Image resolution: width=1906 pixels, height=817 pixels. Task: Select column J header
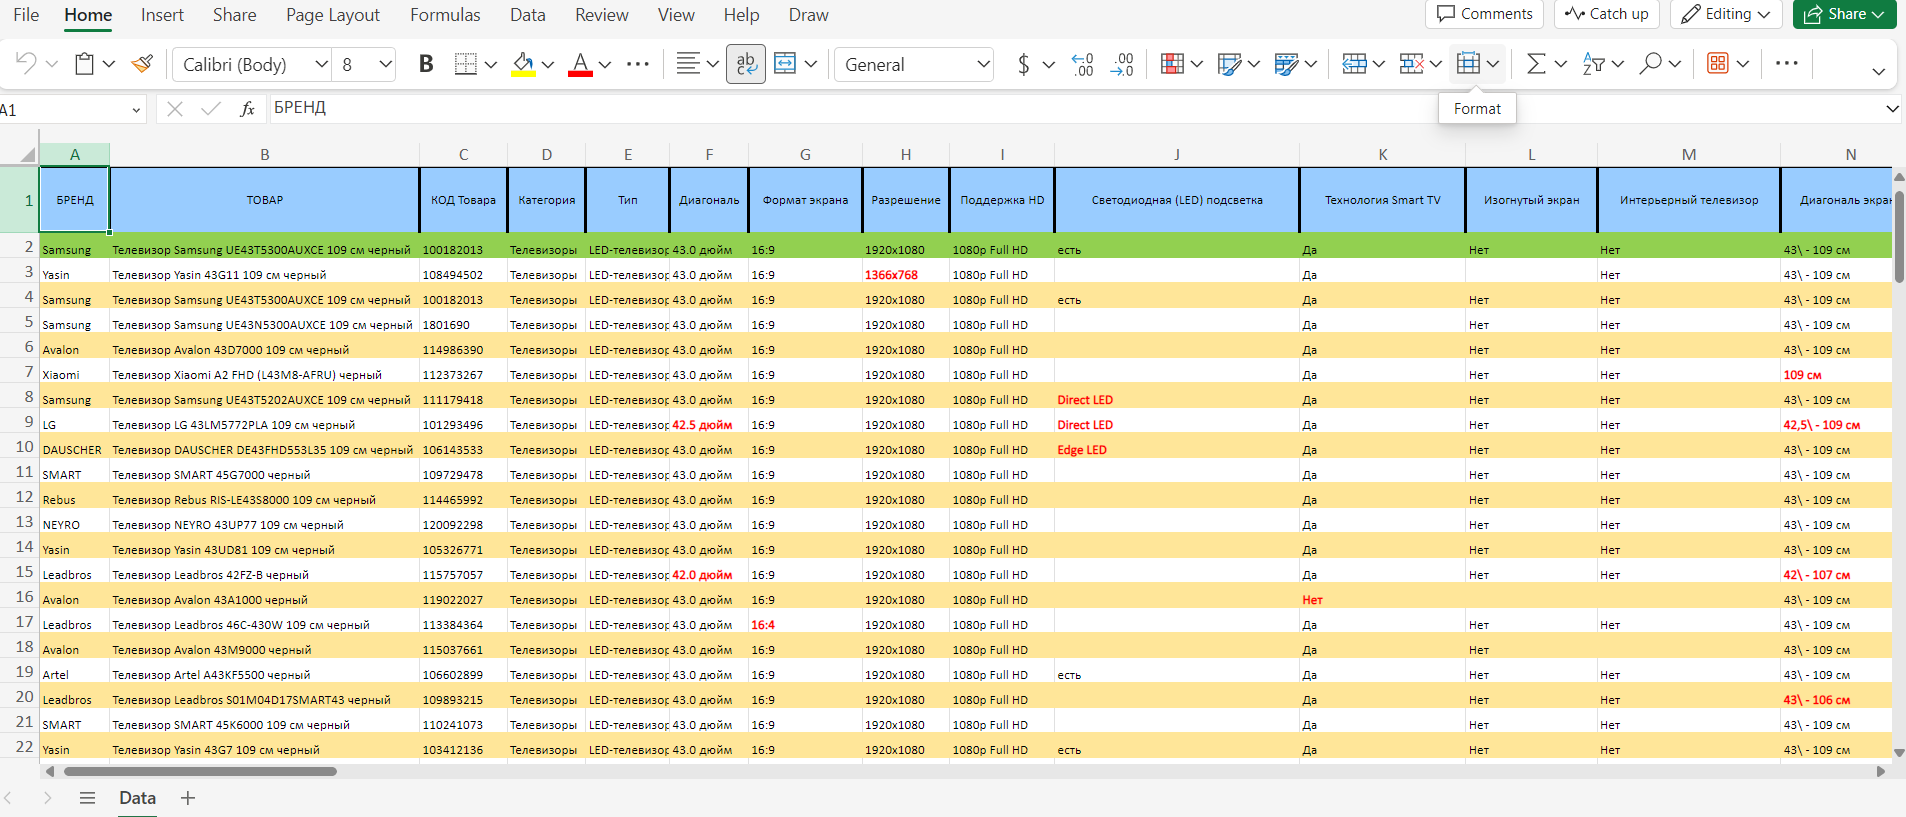(1177, 154)
